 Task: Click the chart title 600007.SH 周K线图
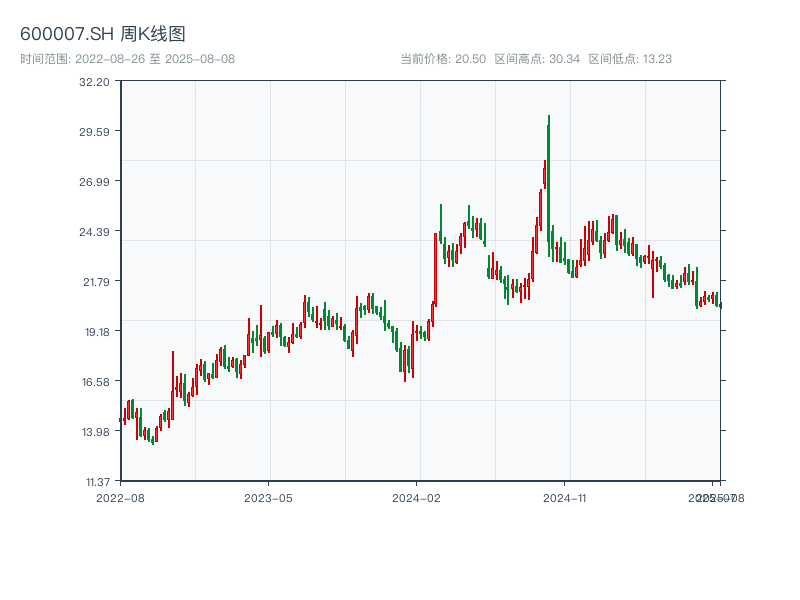click(103, 34)
